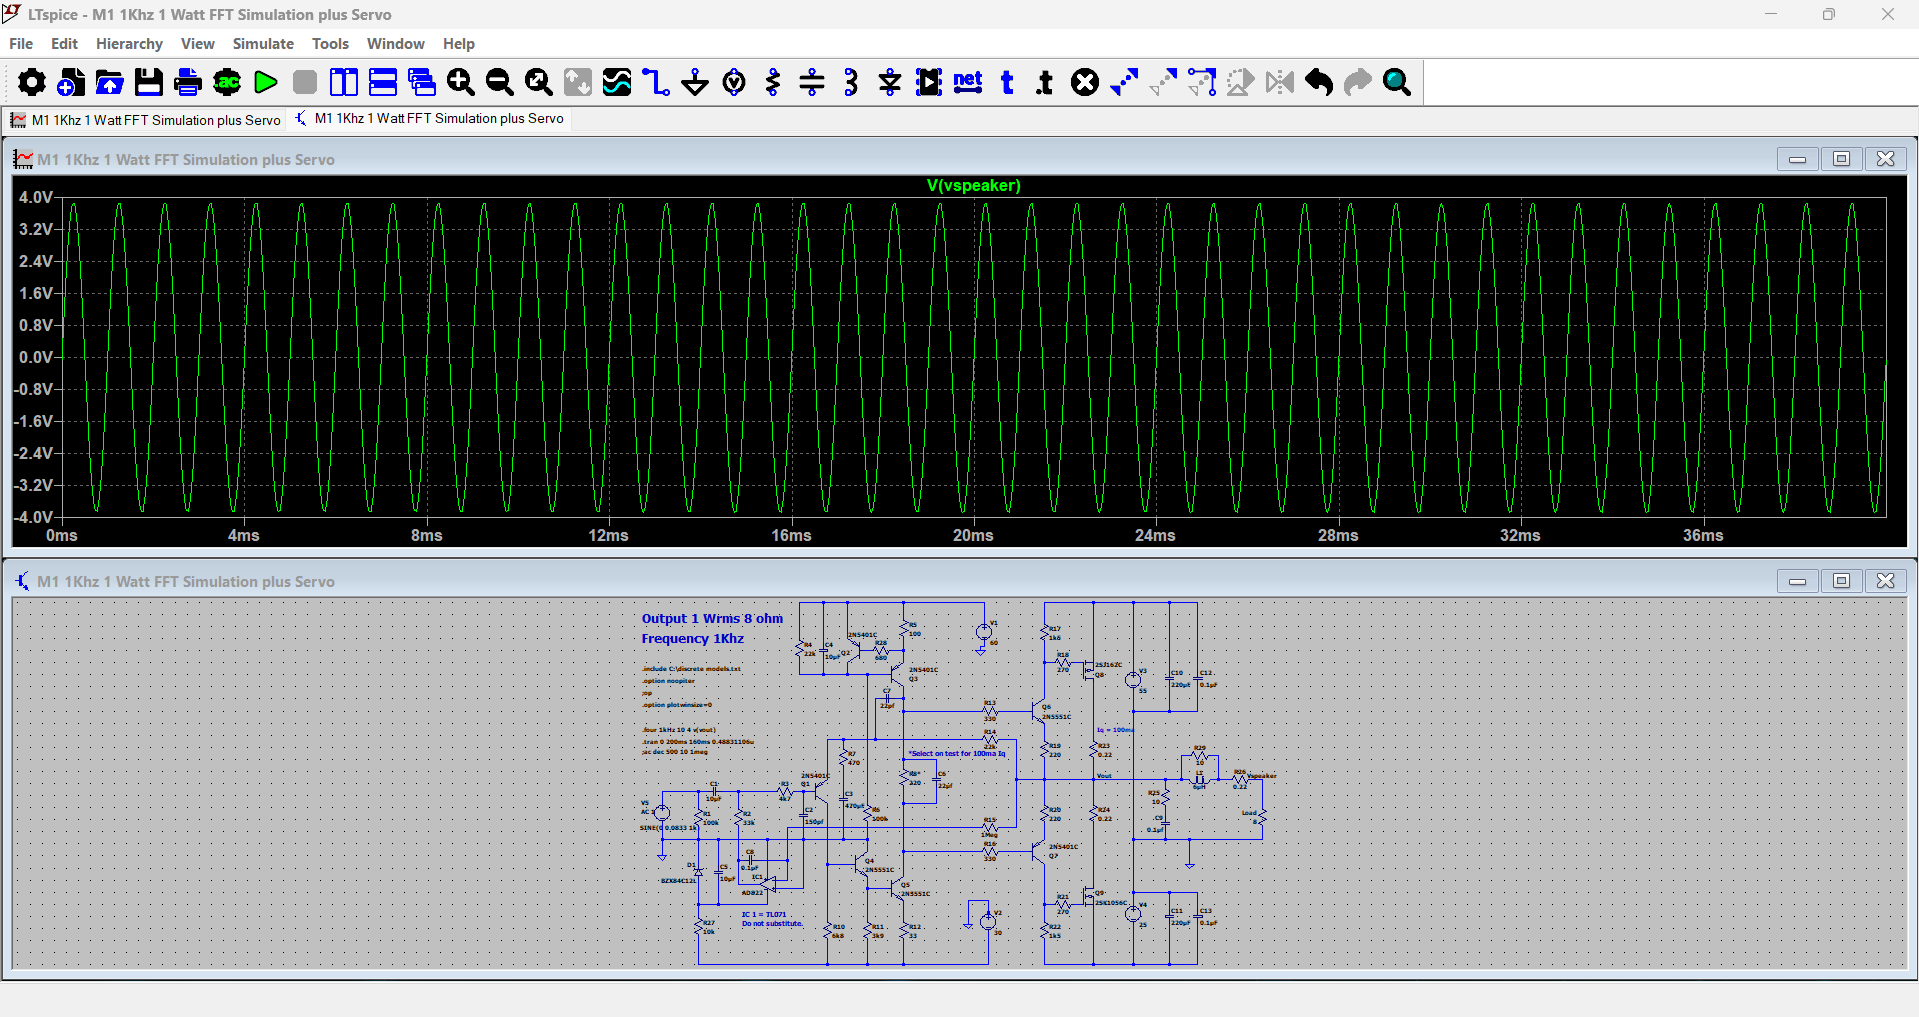Open the Find search tool

[x=1397, y=82]
